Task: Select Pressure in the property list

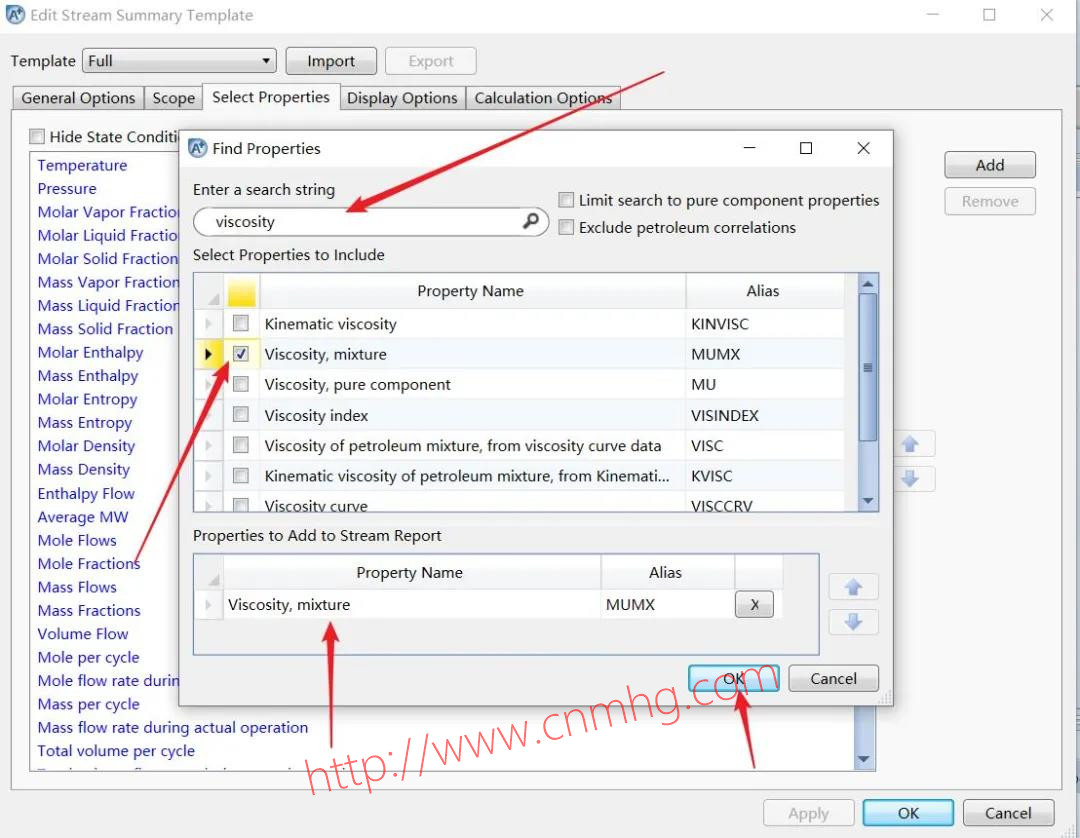Action: pyautogui.click(x=67, y=189)
